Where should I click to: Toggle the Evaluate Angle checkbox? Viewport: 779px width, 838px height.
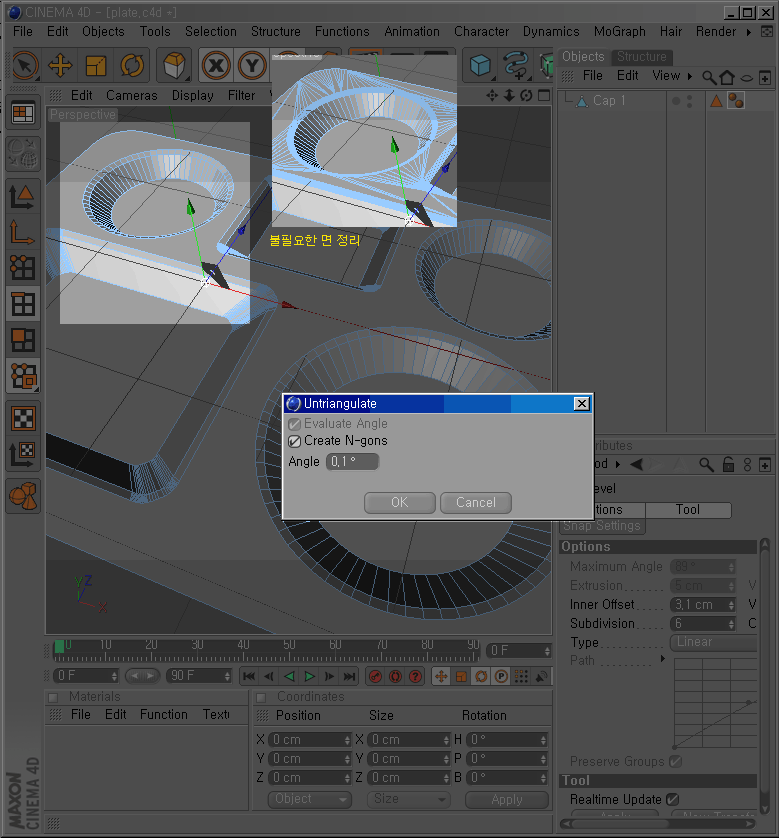pyautogui.click(x=294, y=424)
